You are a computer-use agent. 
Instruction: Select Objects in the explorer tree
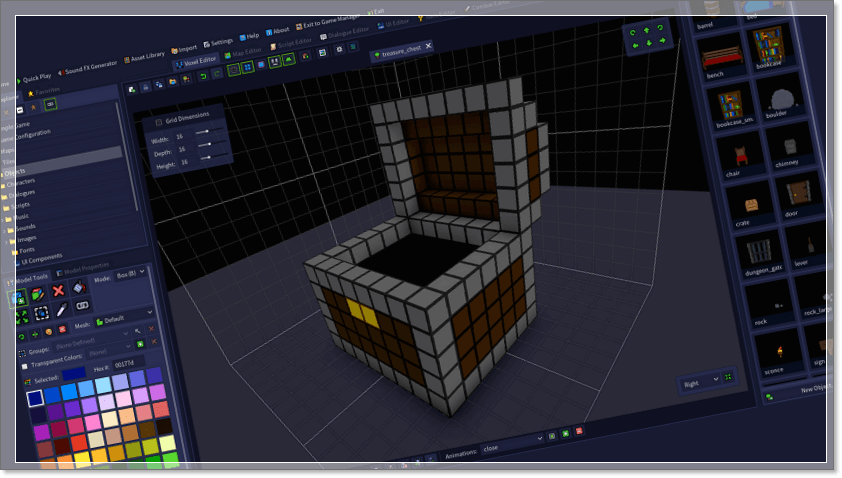[14, 172]
